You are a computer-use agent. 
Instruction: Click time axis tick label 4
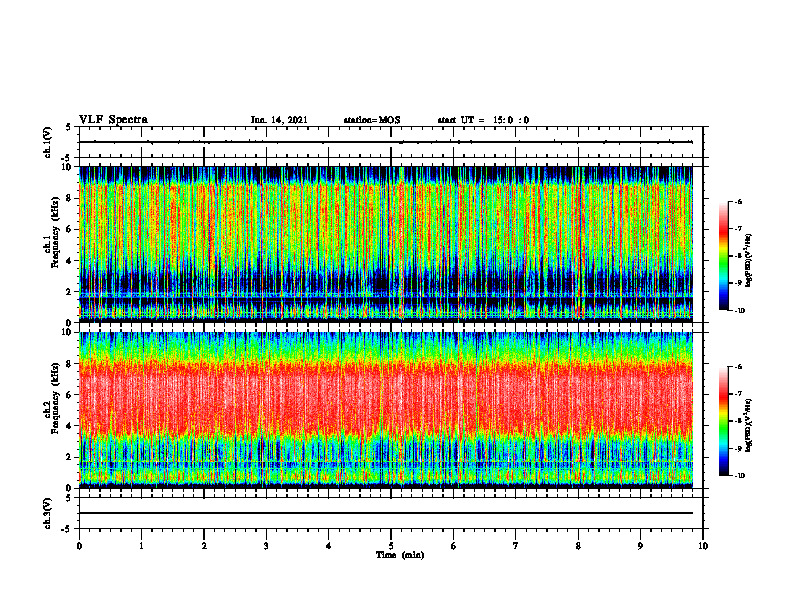point(329,546)
